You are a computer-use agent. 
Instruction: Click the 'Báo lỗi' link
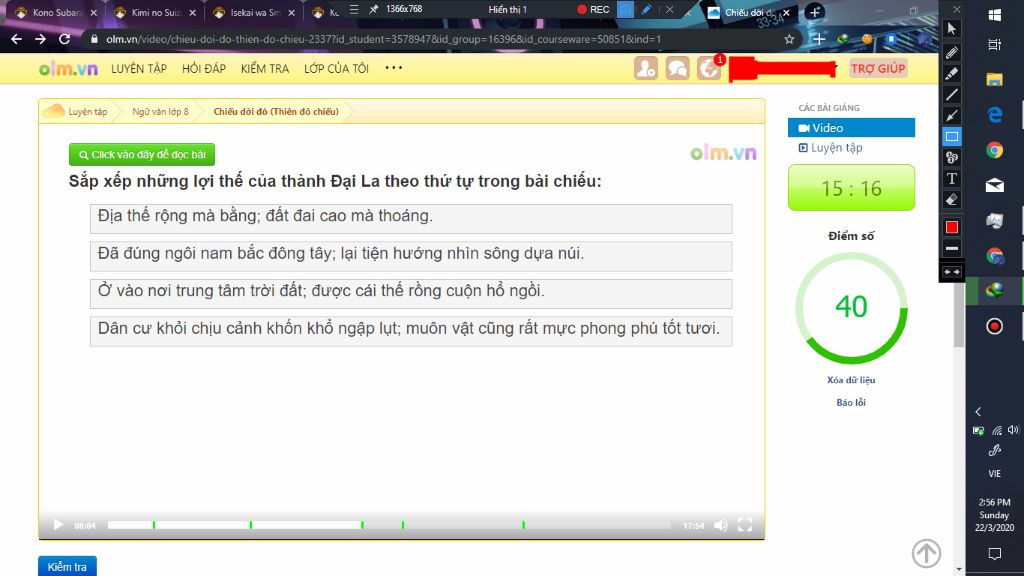851,403
